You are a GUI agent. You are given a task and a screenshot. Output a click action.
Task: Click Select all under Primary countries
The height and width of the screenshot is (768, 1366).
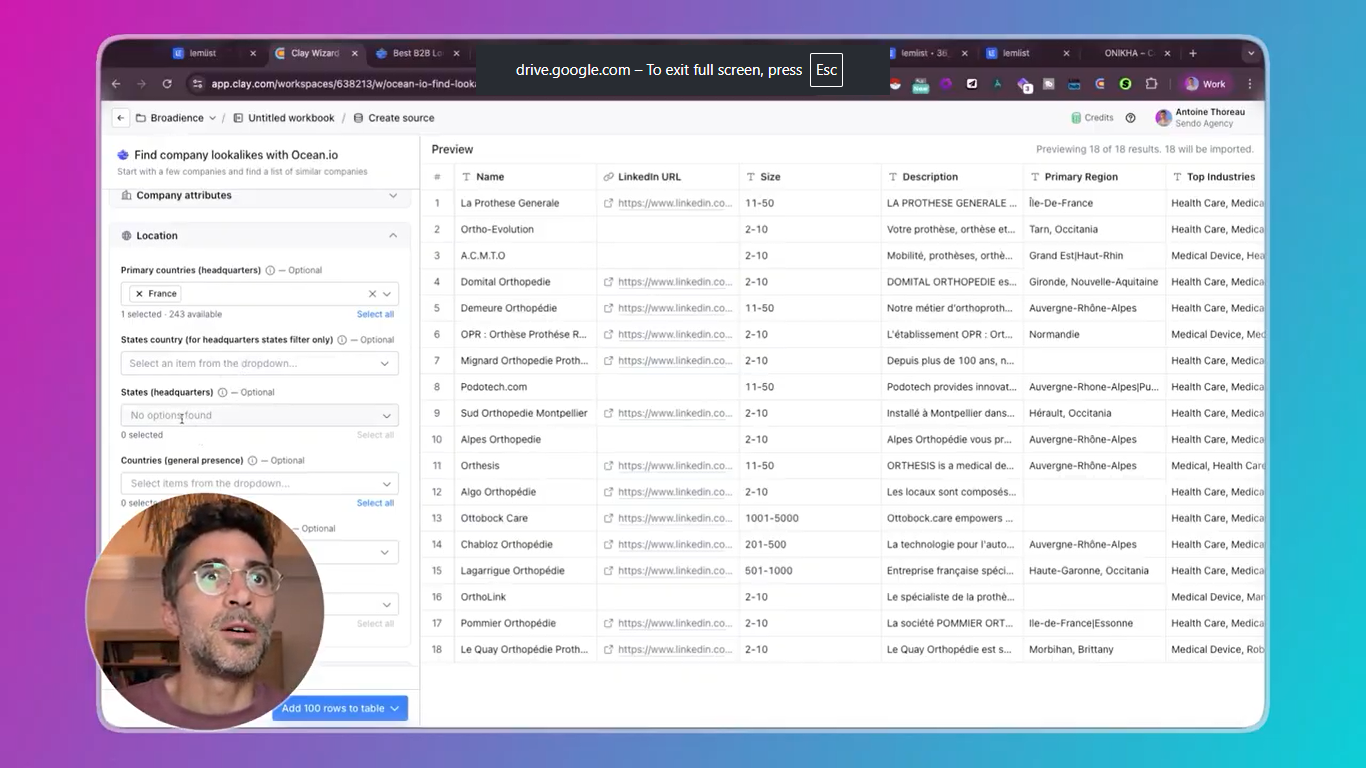tap(375, 314)
